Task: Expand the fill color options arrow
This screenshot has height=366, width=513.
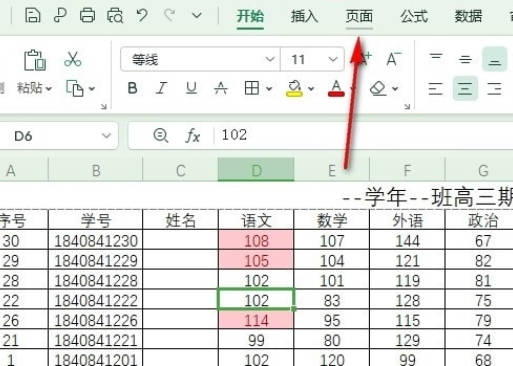Action: pos(311,89)
